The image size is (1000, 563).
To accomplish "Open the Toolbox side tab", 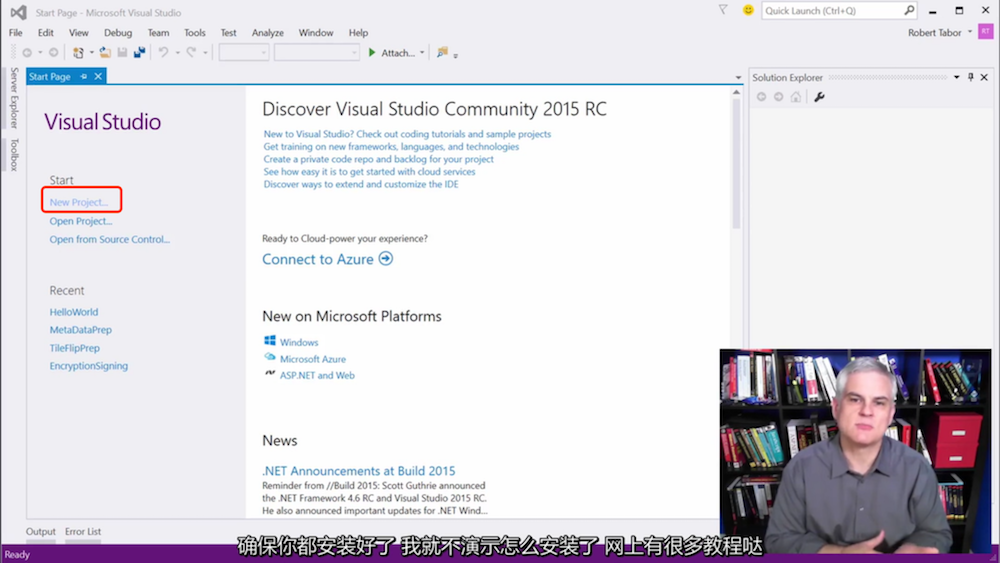I will (14, 154).
